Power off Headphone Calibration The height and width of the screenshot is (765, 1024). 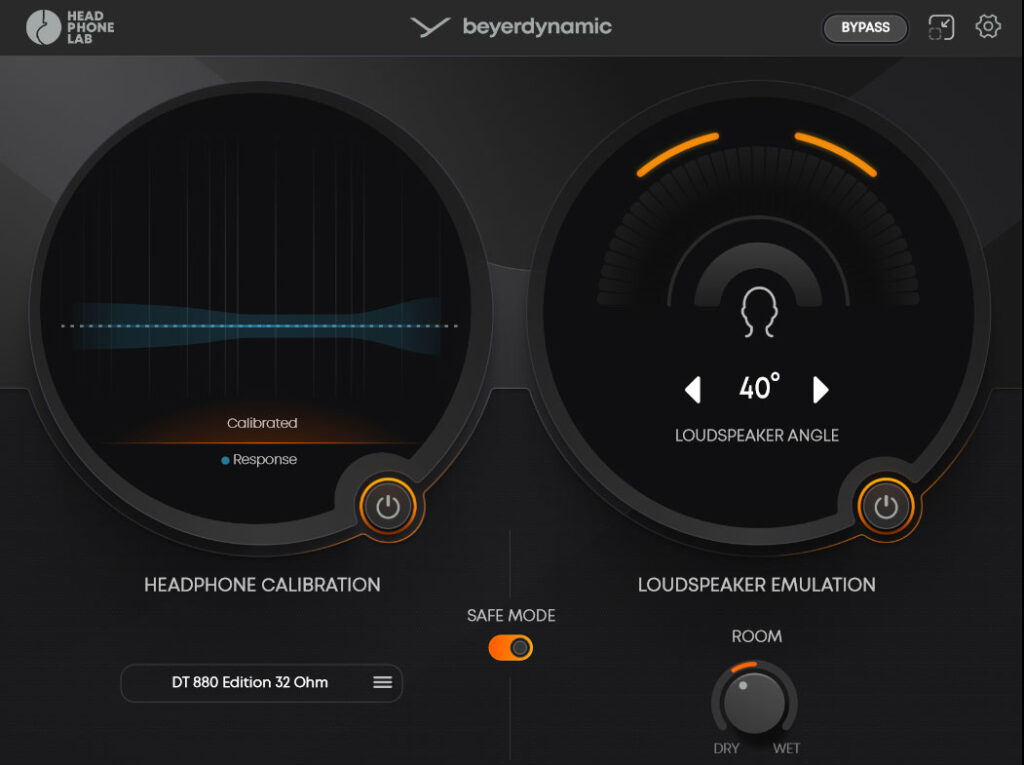point(389,507)
